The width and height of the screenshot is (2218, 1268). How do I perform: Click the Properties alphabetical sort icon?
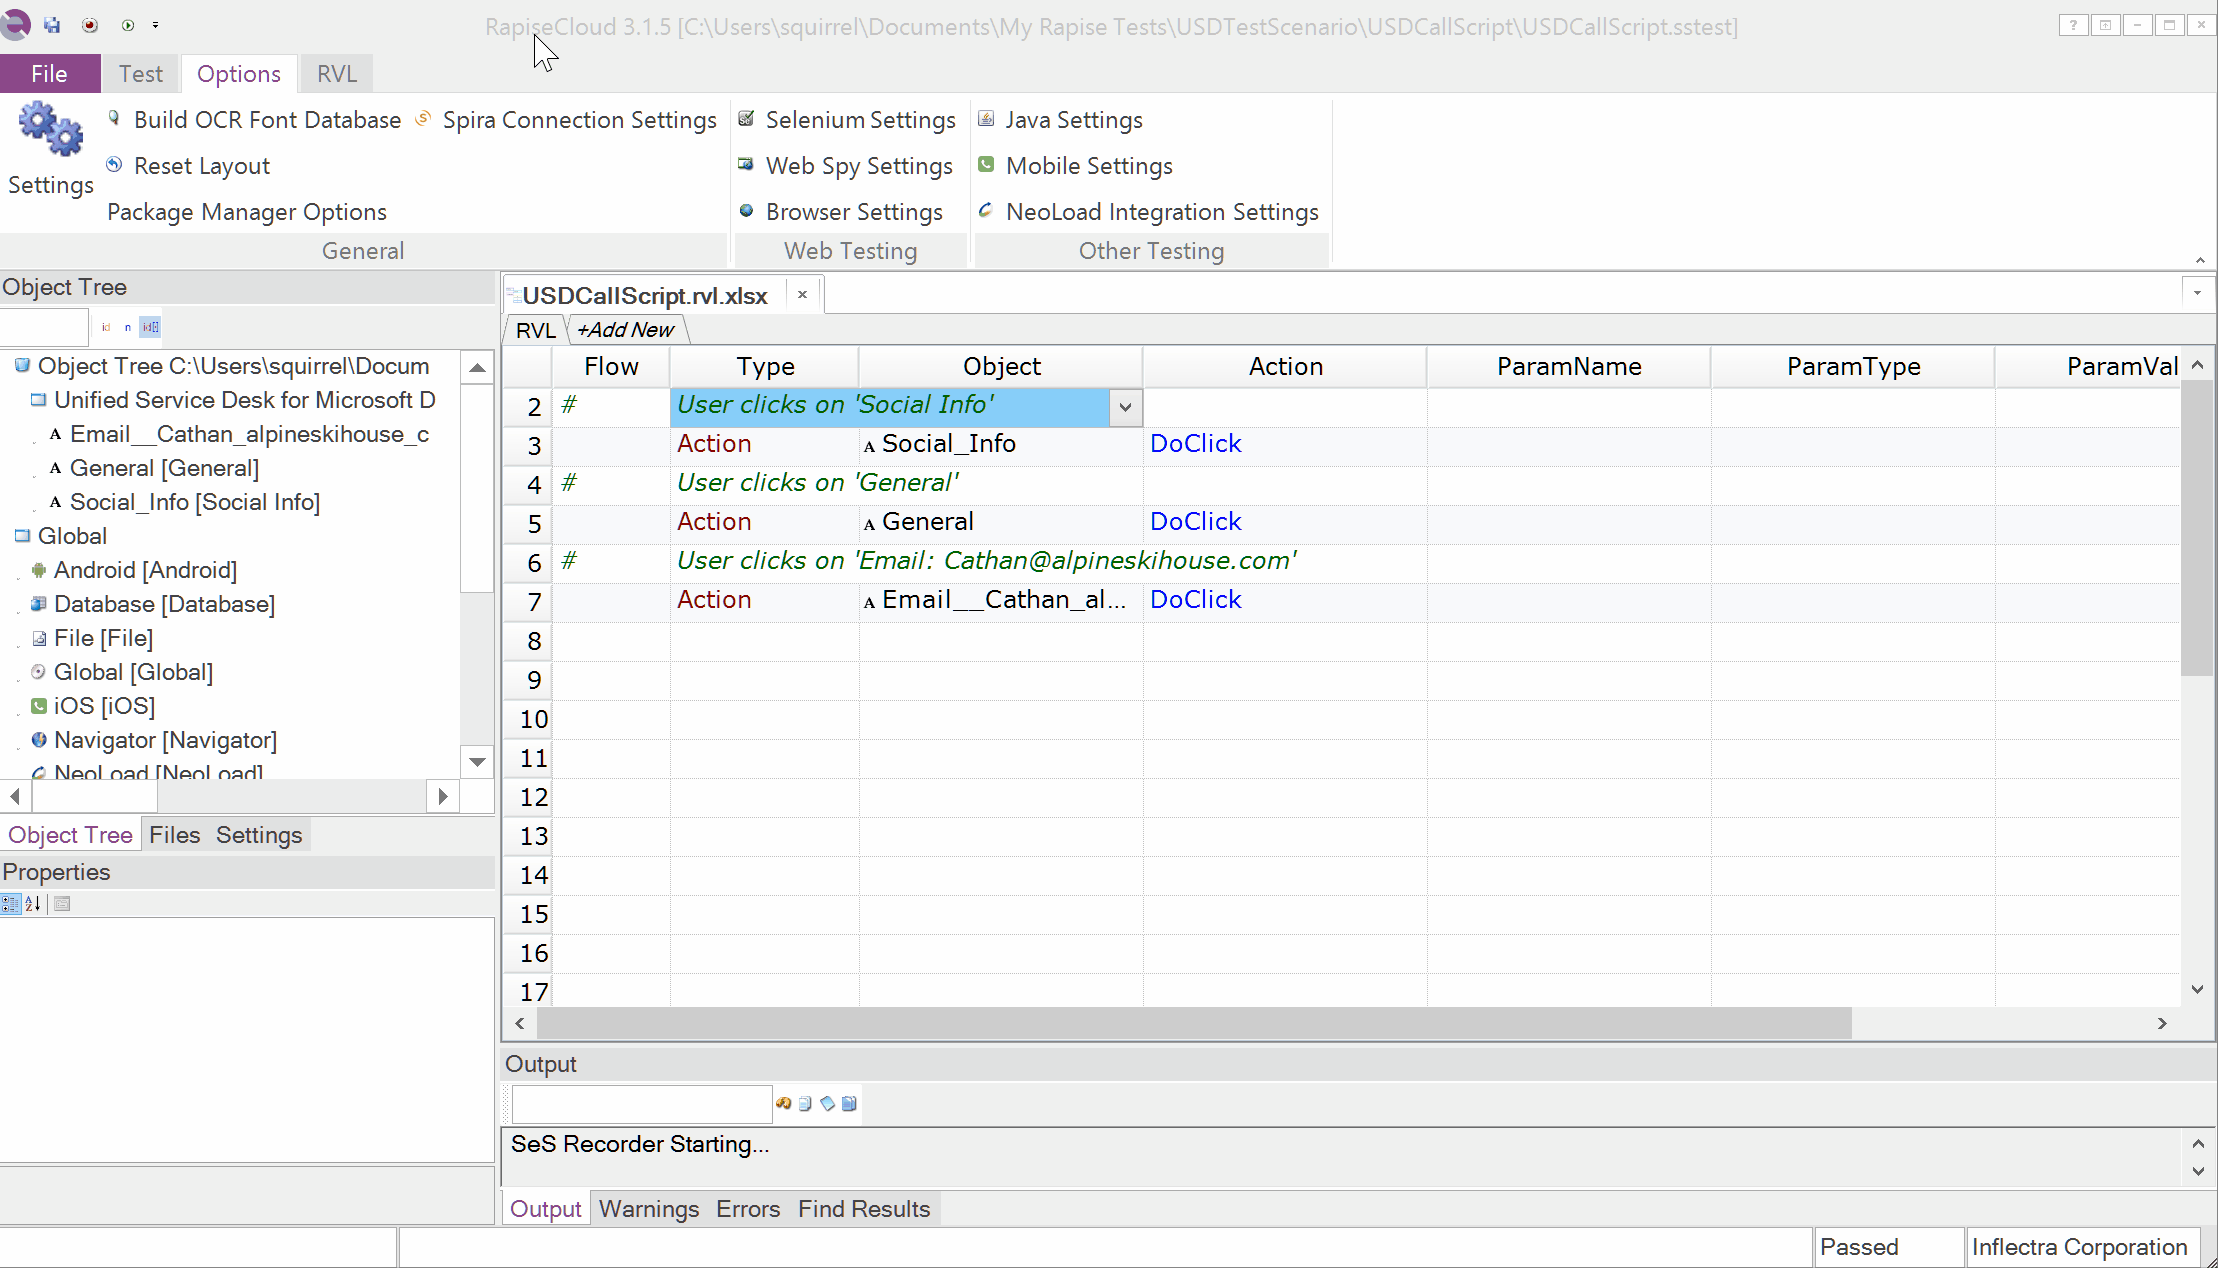pos(33,904)
